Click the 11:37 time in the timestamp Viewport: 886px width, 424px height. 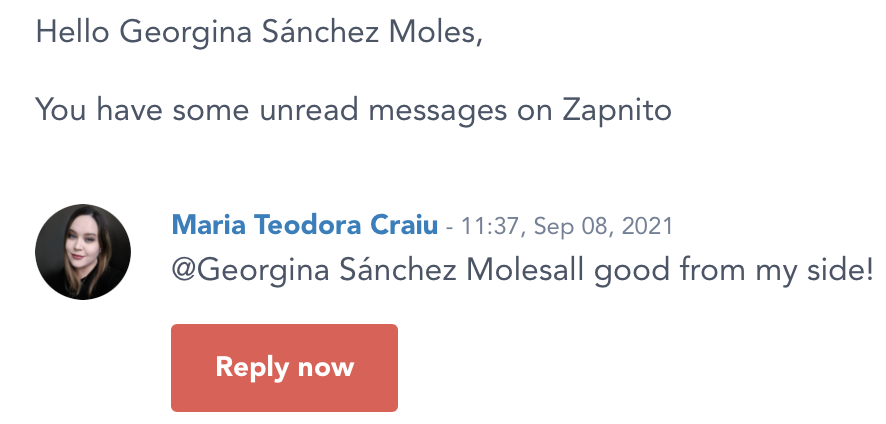pyautogui.click(x=490, y=226)
